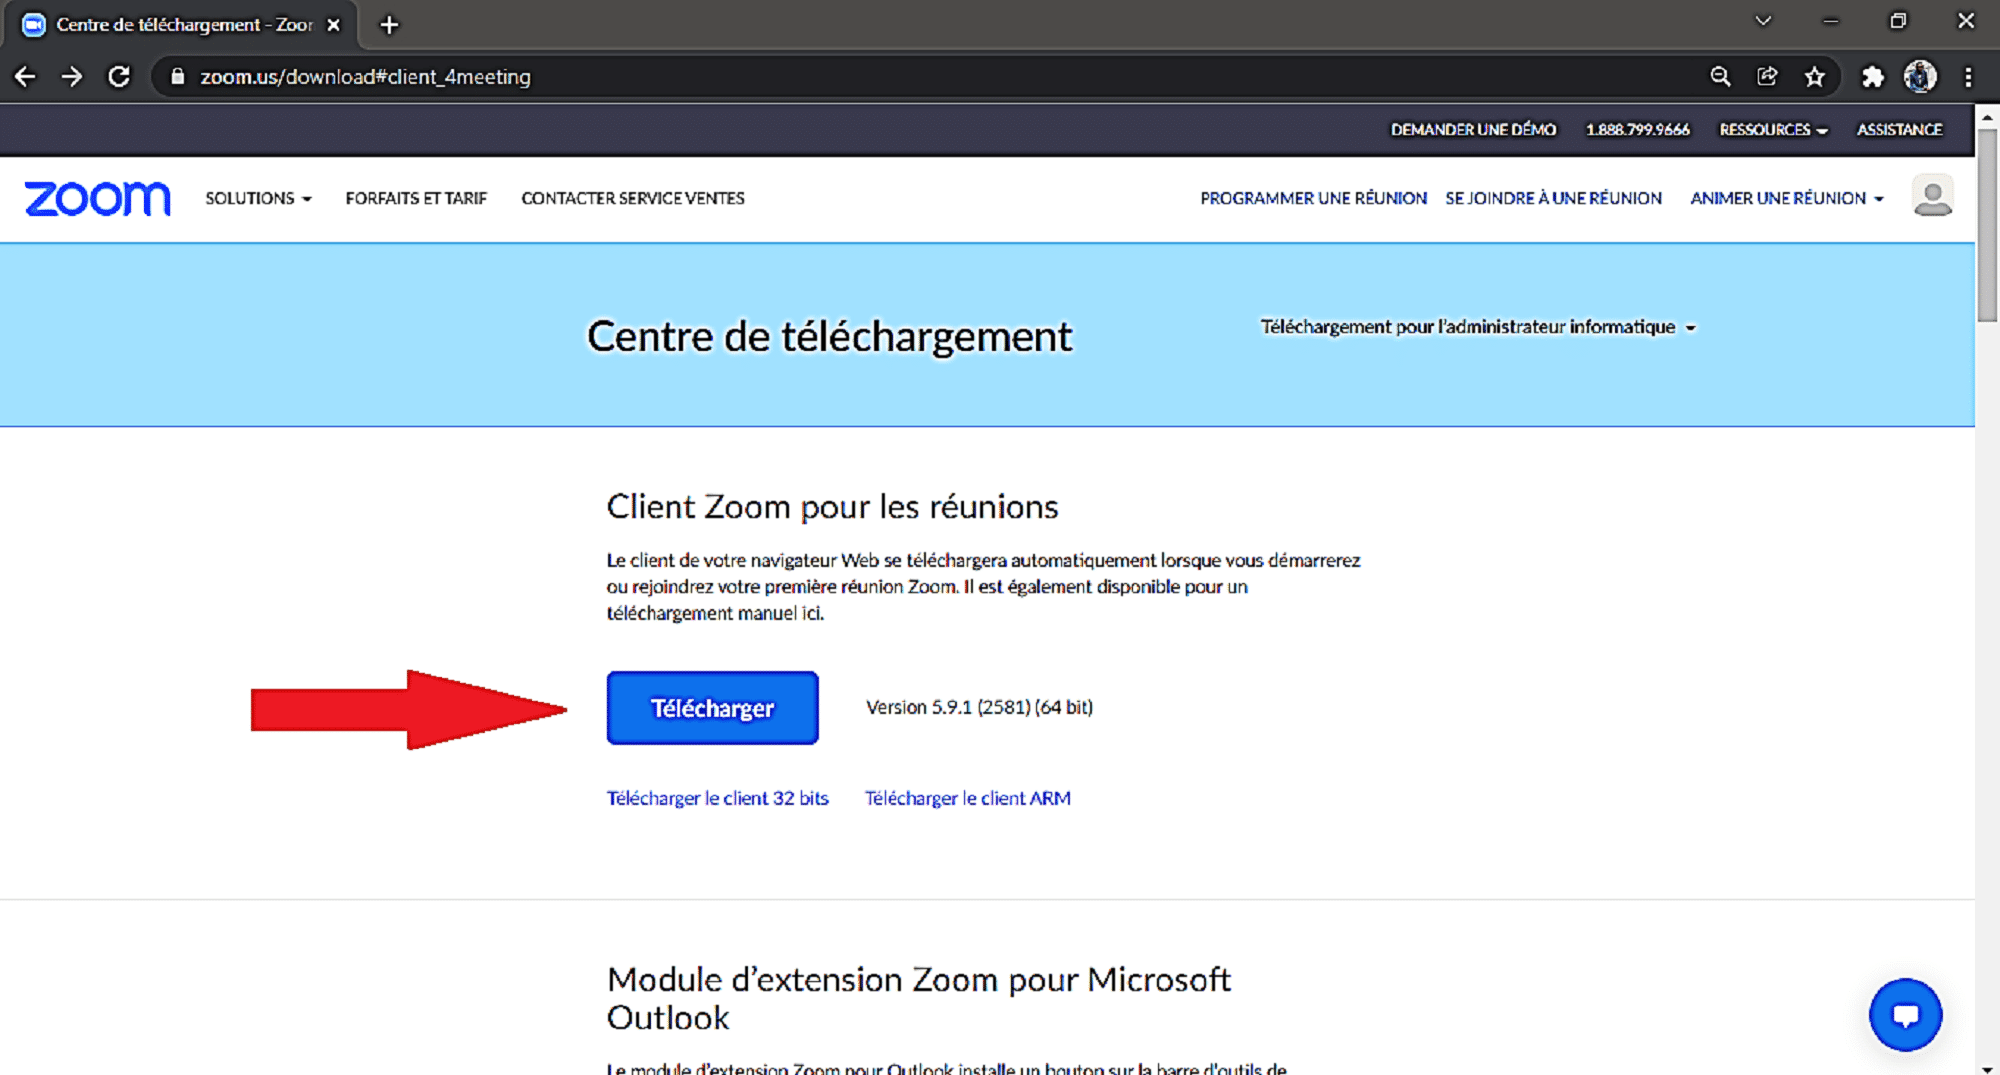2000x1075 pixels.
Task: Open a new browser tab
Action: tap(390, 25)
